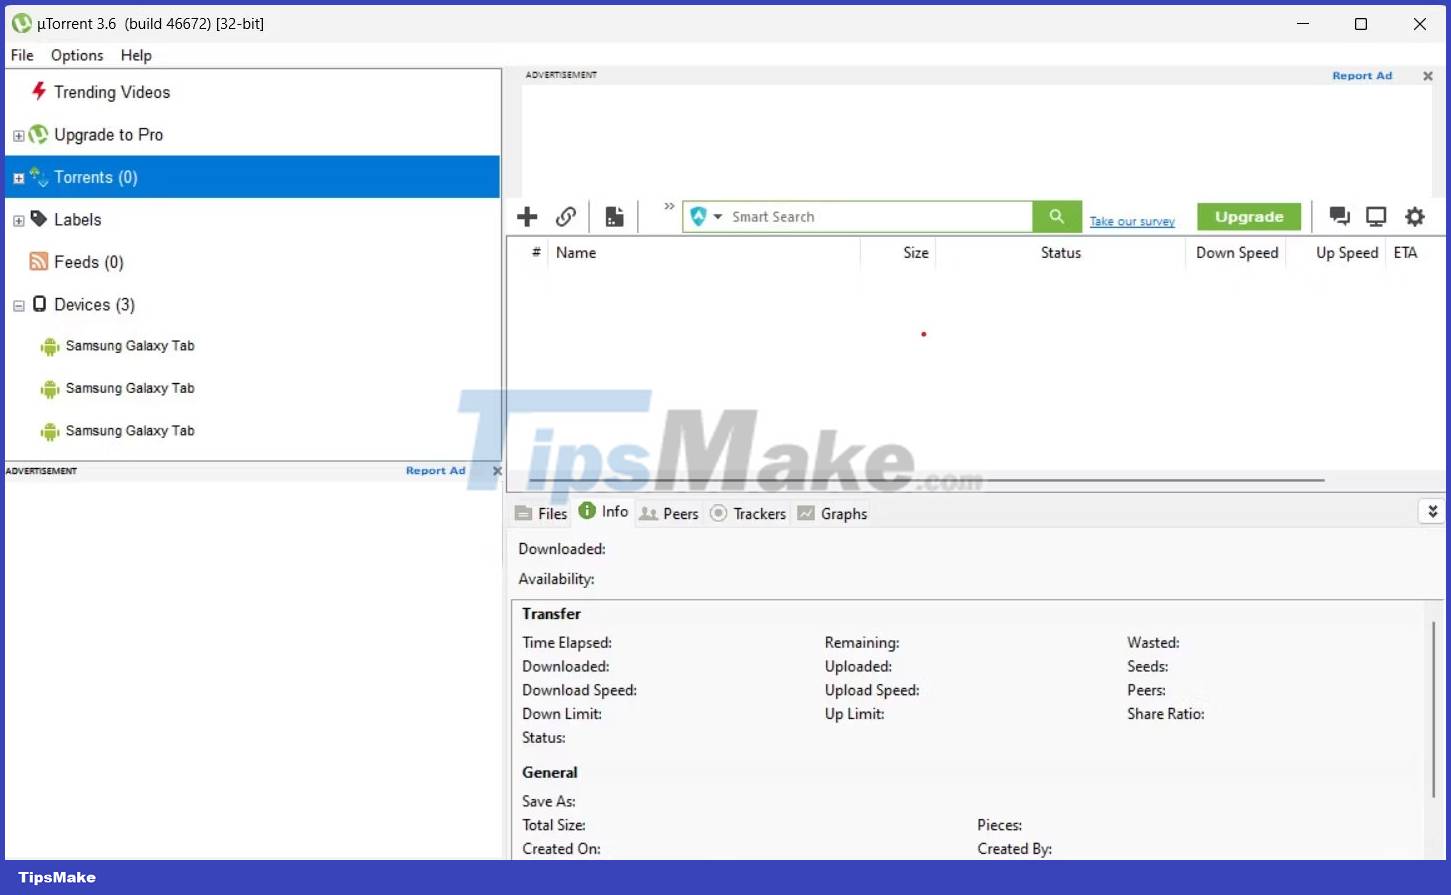Click the green search magnifier icon
The image size is (1451, 895).
1057,216
